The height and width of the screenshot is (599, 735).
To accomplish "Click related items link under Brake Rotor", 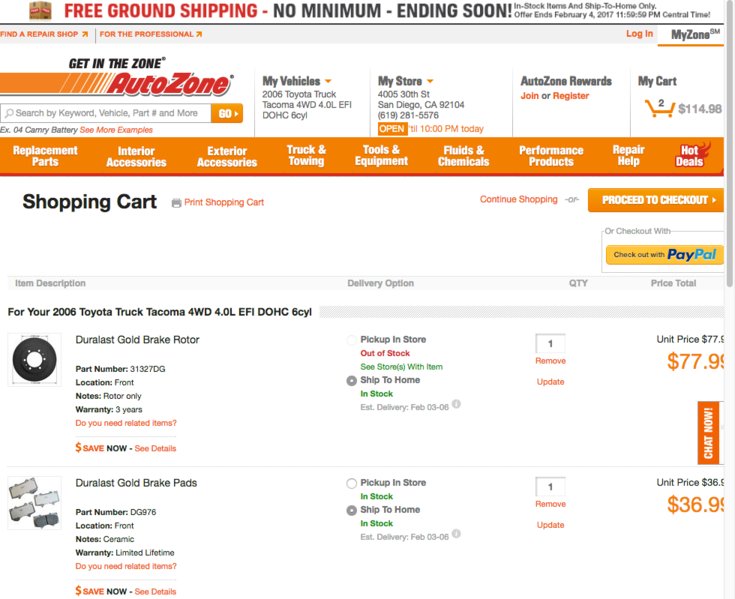I will click(126, 423).
